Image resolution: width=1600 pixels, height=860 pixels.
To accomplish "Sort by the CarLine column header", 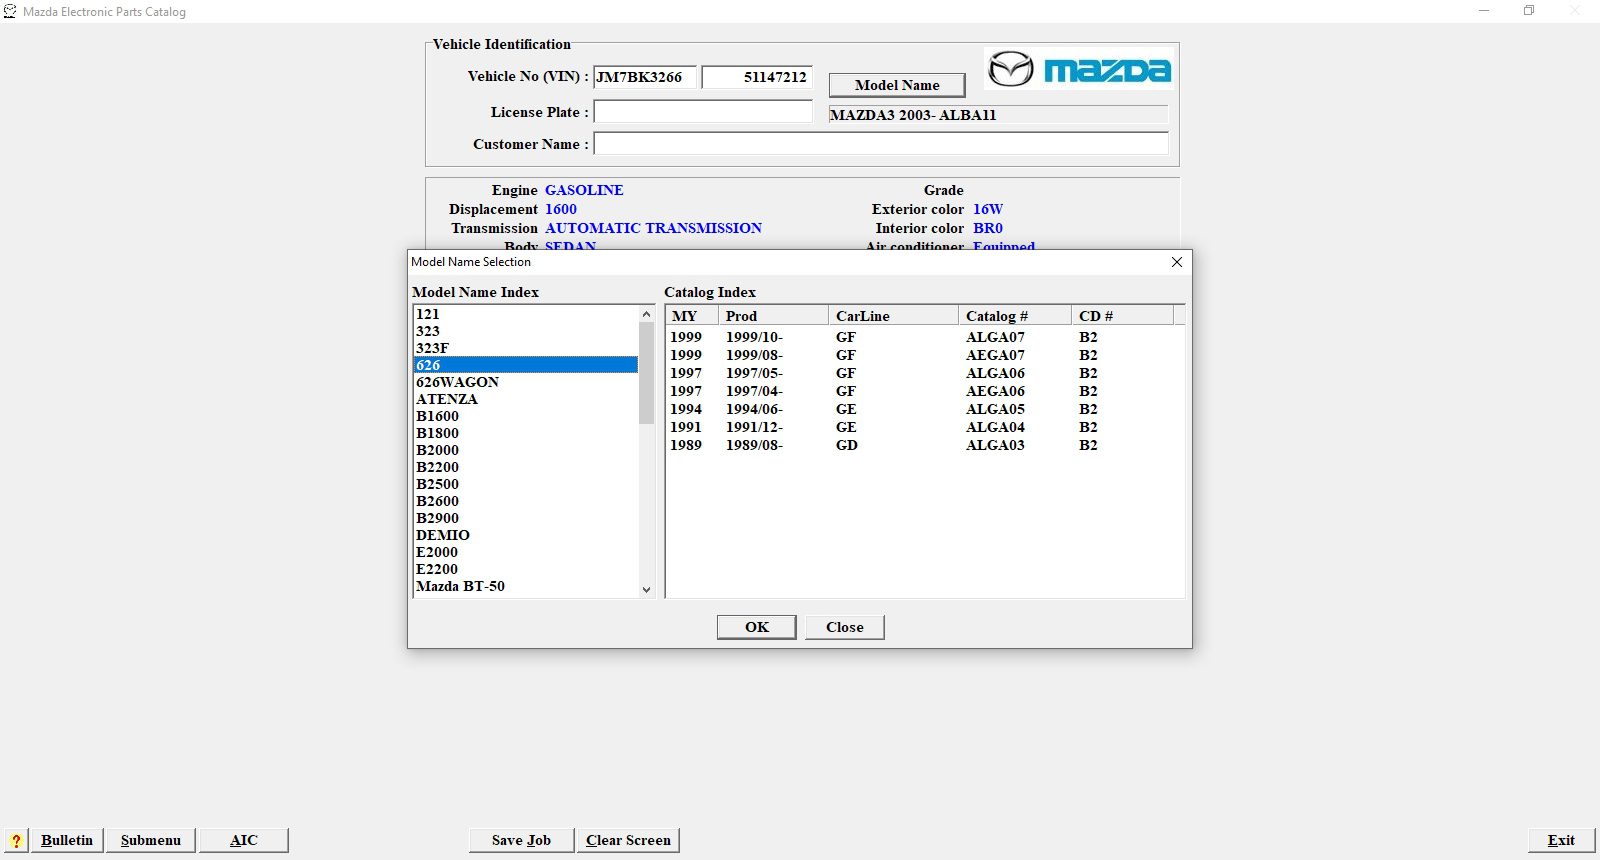I will (x=893, y=316).
